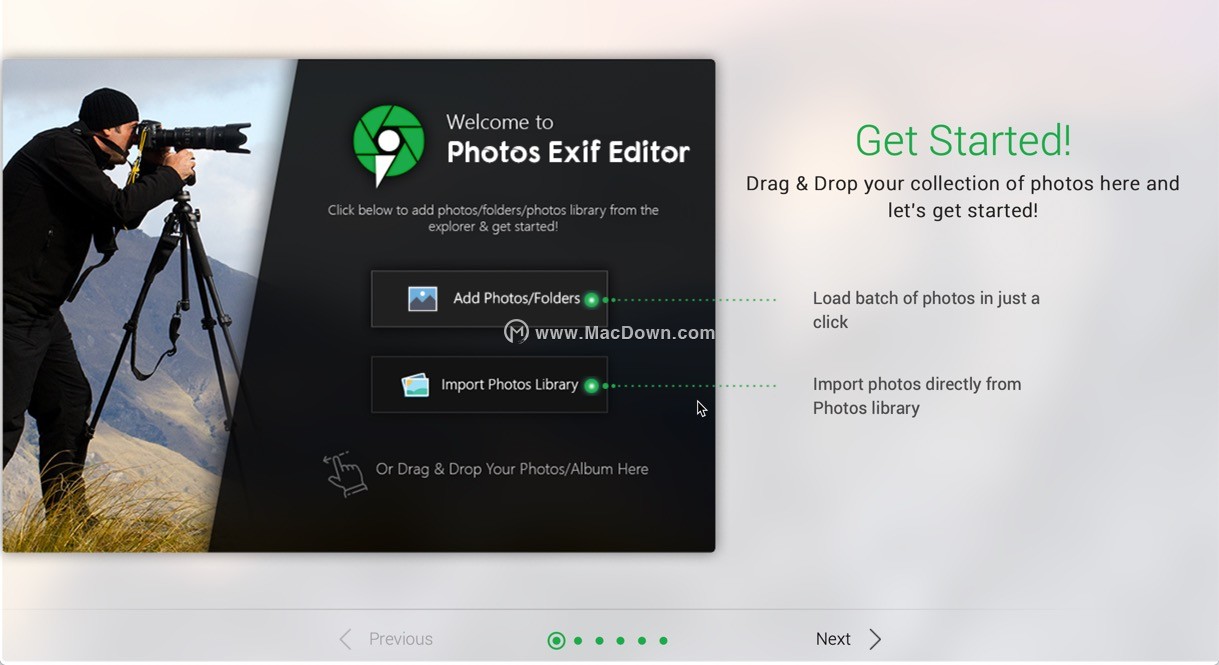Click the 'Photos Exif Editor' title text
1219x665 pixels.
point(568,152)
